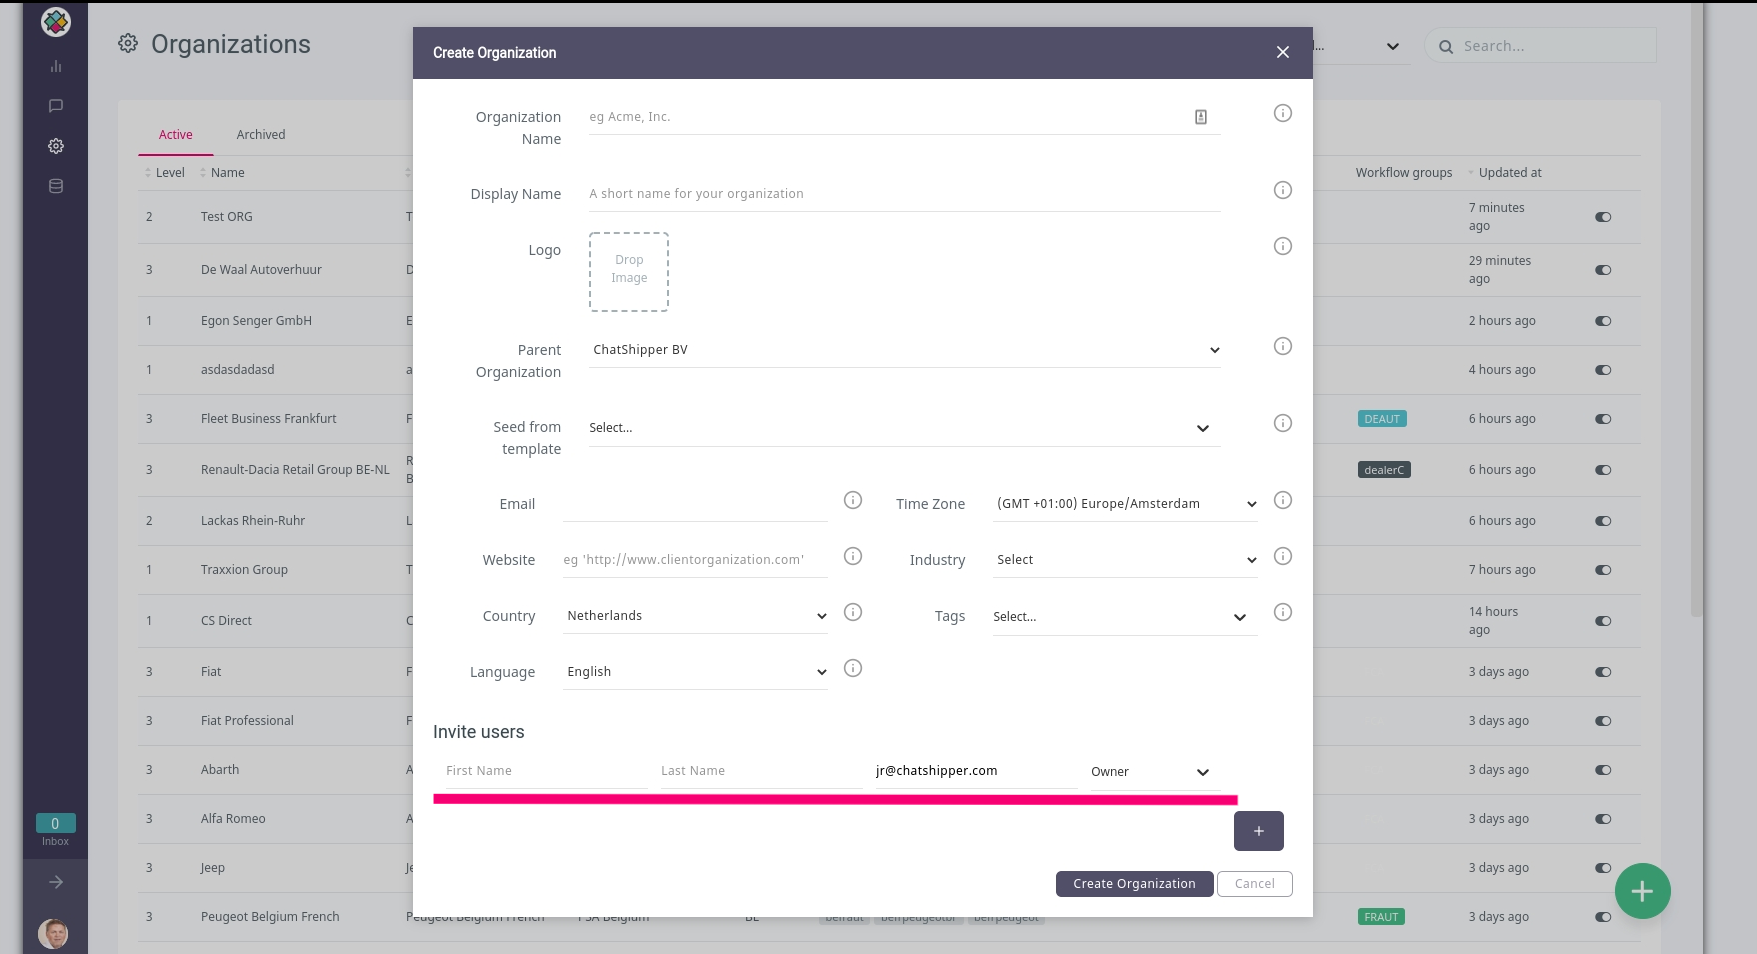Toggle the Test ORG row switch
Viewport: 1757px width, 954px height.
tap(1603, 217)
